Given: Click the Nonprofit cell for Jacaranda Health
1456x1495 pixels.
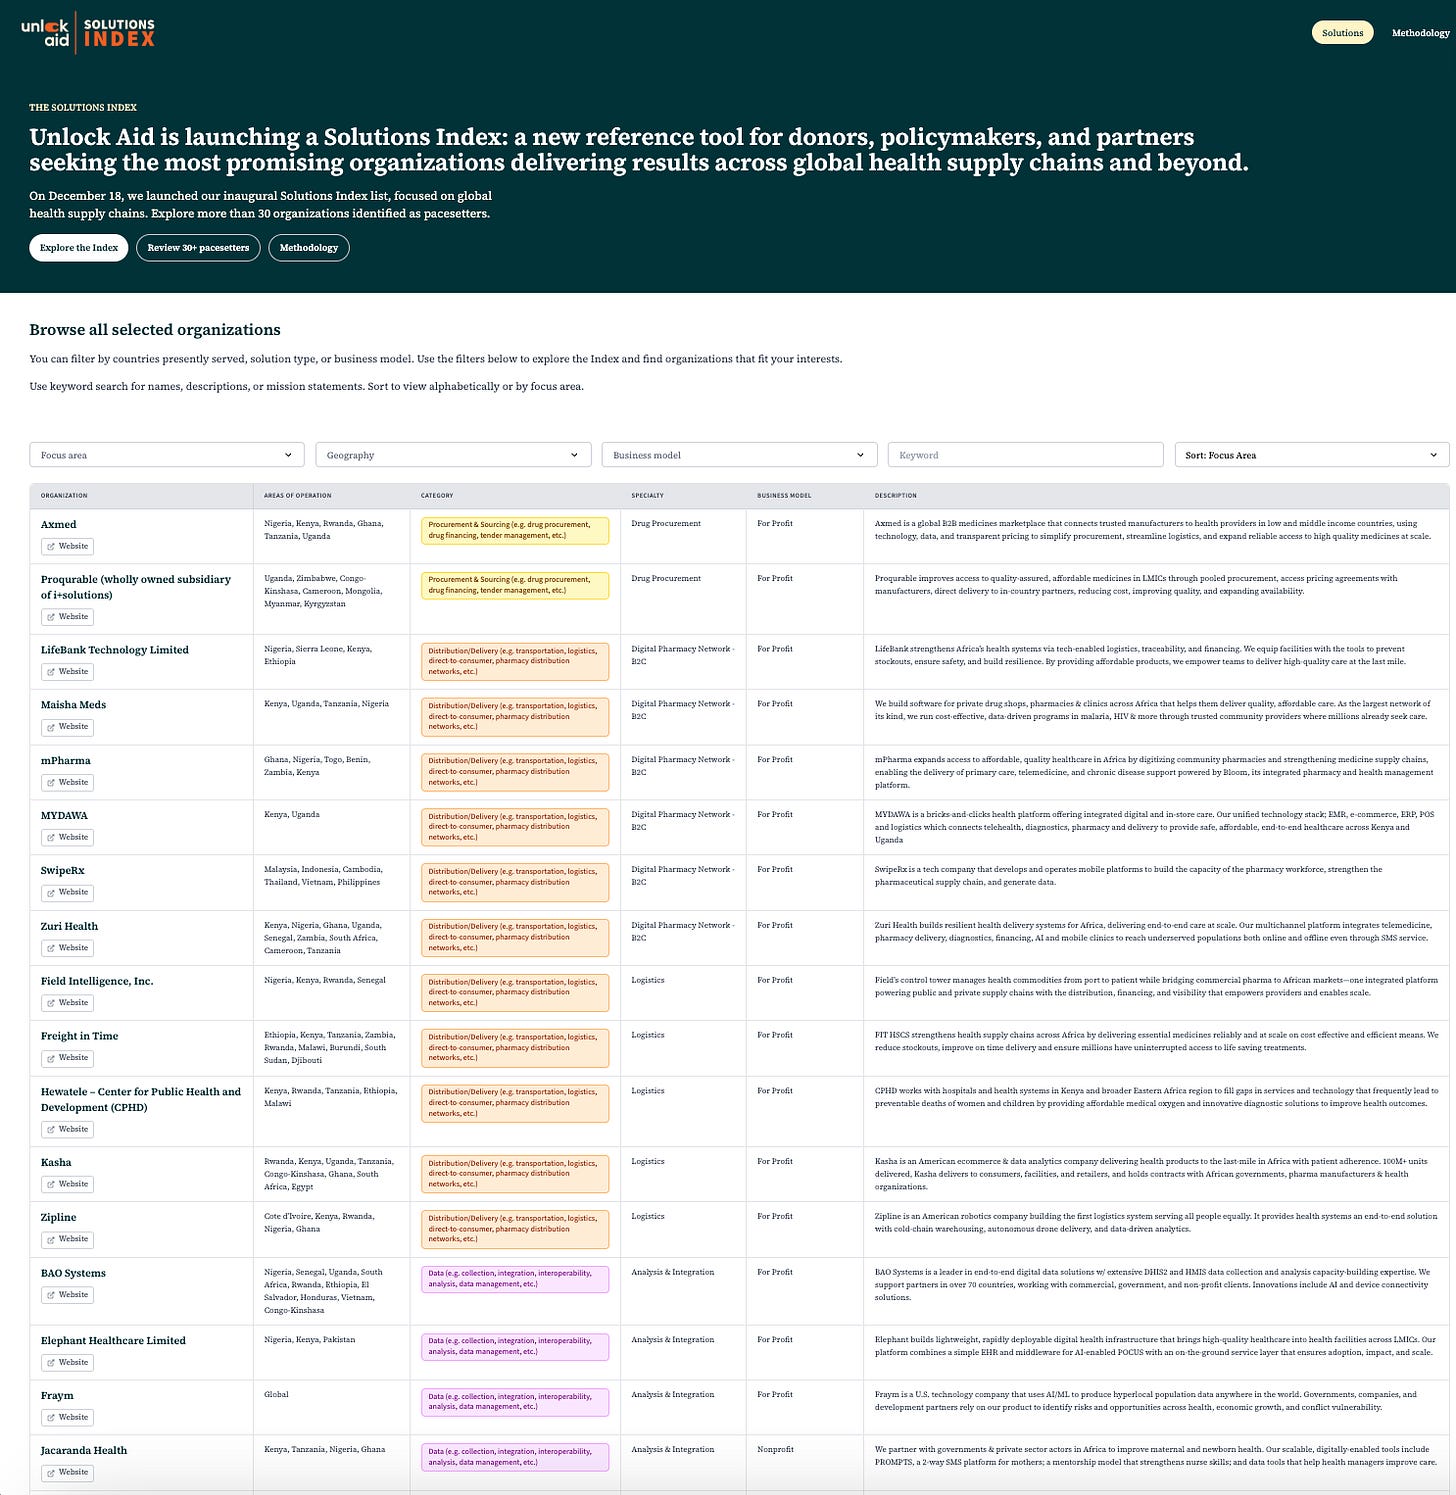Looking at the screenshot, I should click(775, 1450).
